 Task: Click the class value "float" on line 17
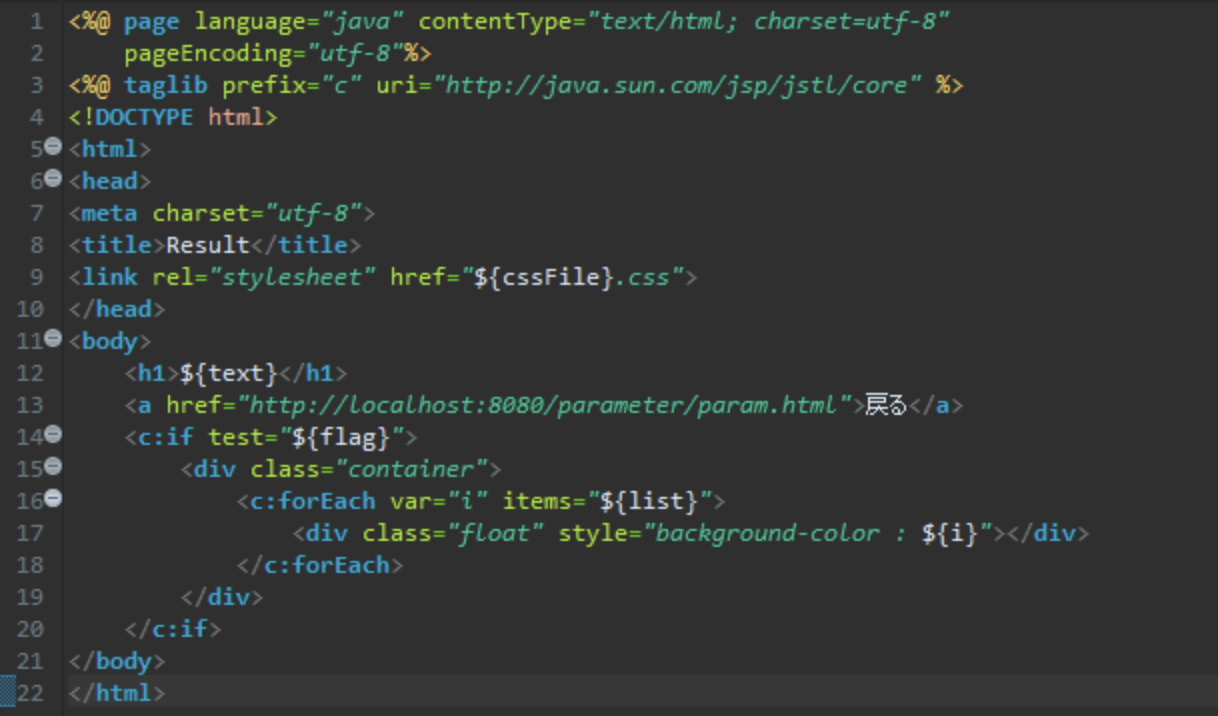click(x=495, y=533)
